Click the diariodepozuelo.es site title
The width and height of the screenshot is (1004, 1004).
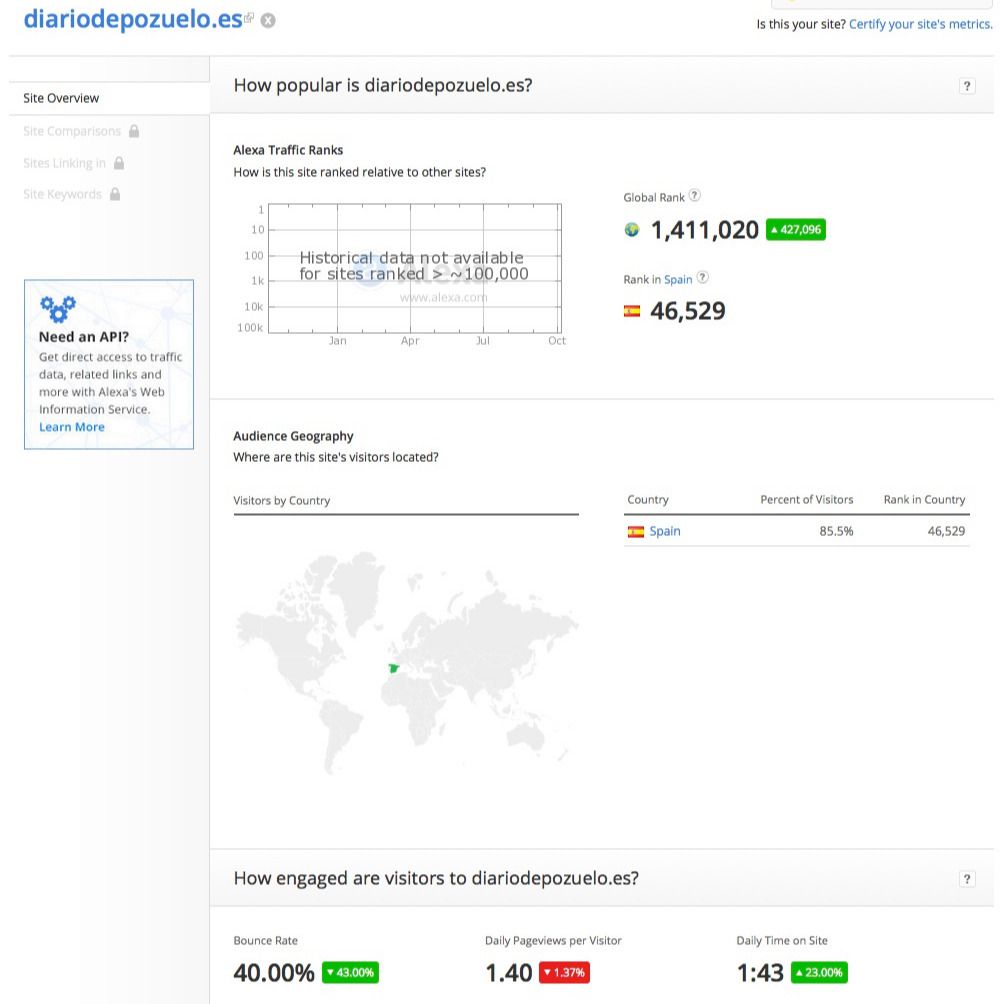(x=133, y=19)
